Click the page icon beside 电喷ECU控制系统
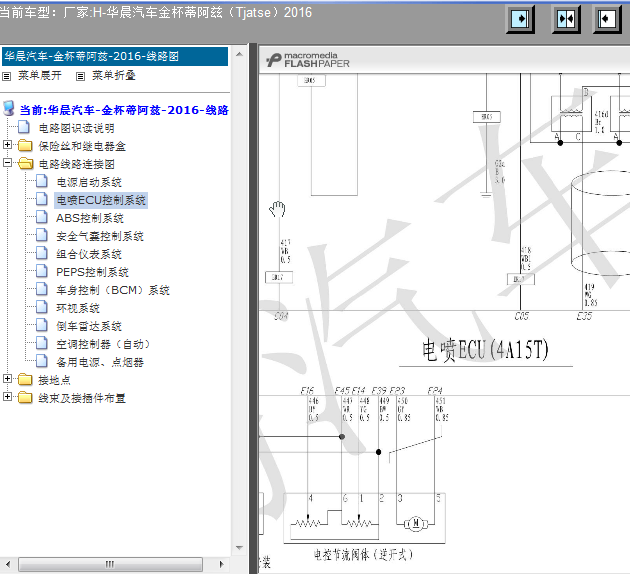This screenshot has width=630, height=574. 42,199
